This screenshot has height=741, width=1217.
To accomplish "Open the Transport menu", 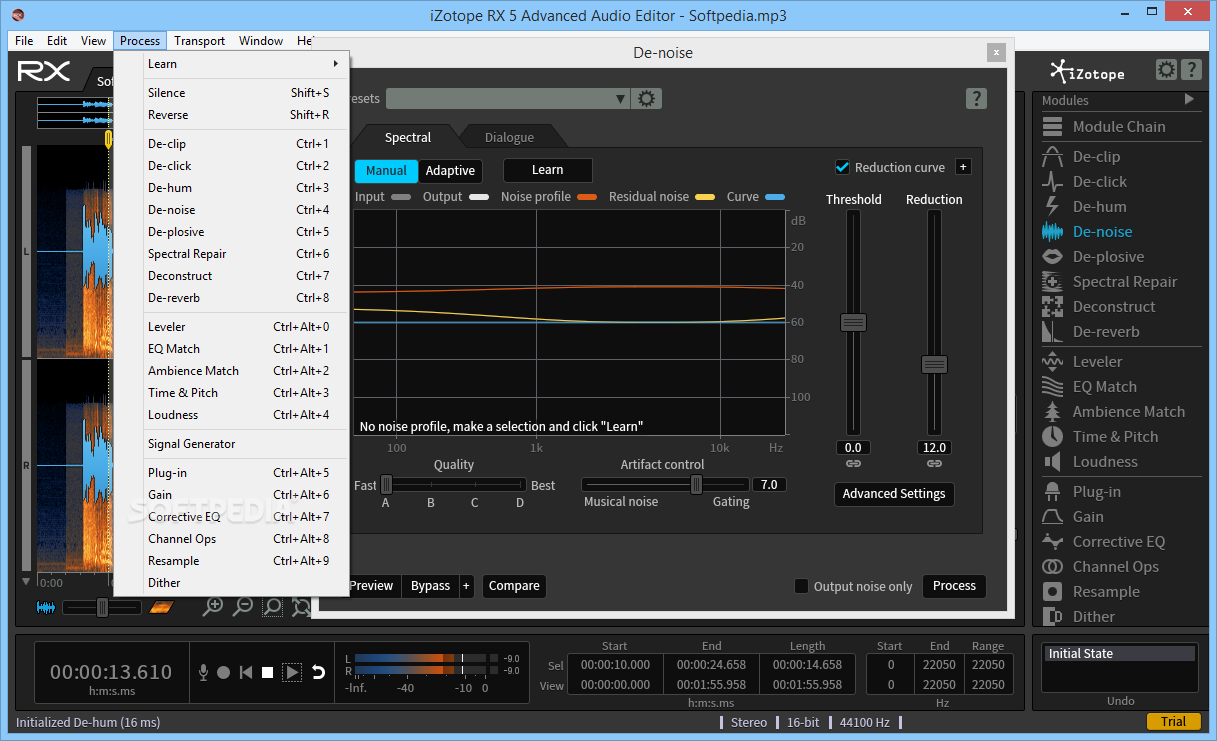I will 199,41.
